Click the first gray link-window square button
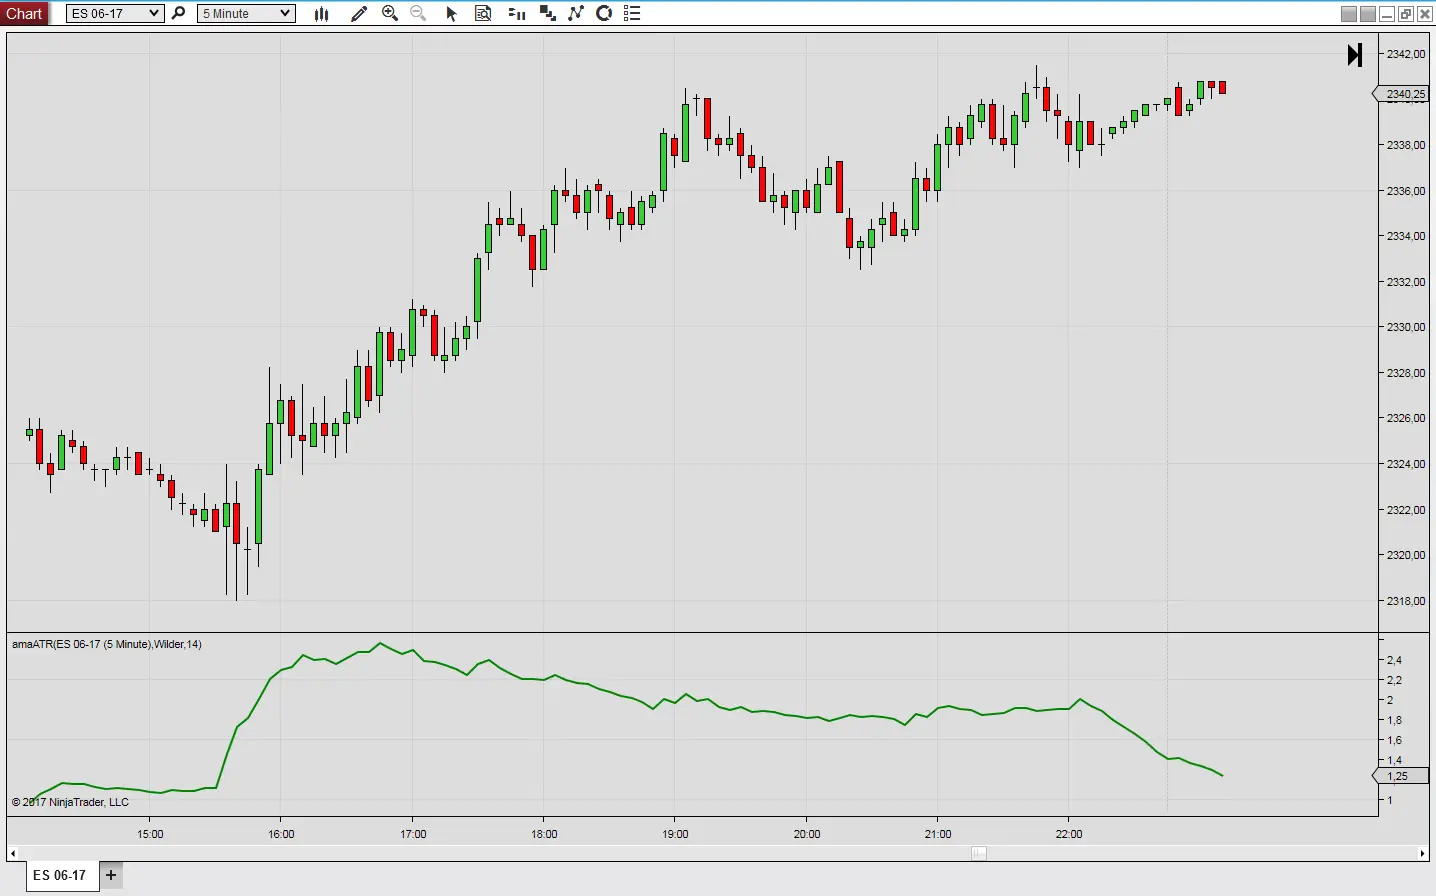This screenshot has width=1436, height=896. tap(1349, 14)
